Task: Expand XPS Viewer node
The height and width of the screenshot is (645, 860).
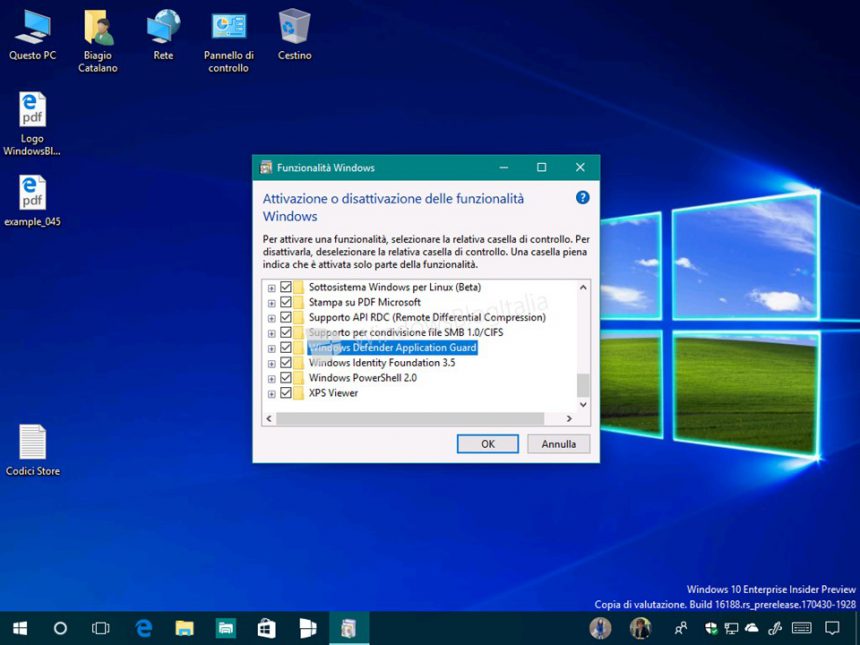Action: click(x=271, y=394)
